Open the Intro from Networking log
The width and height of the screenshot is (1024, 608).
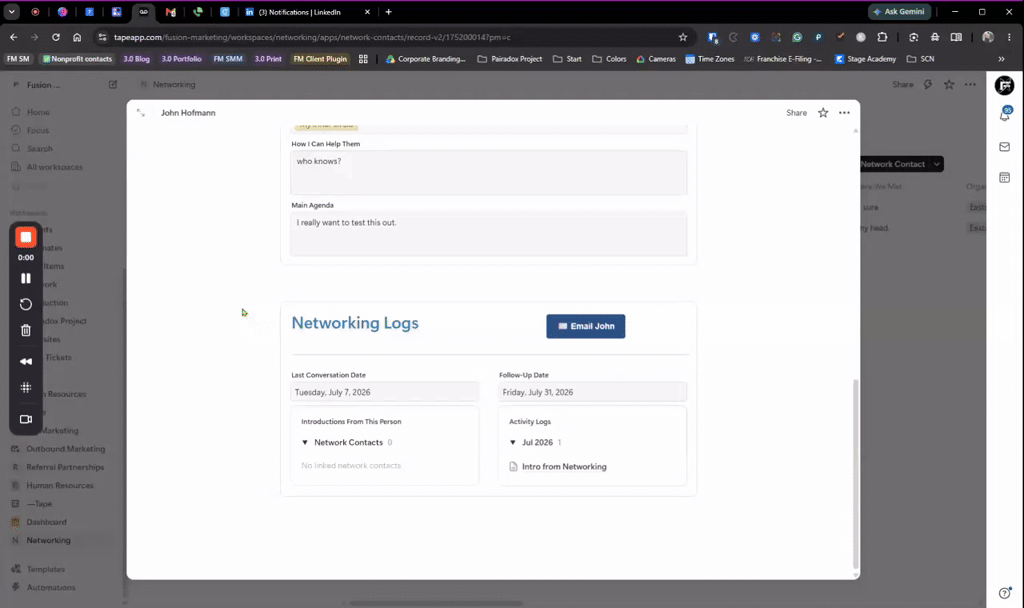point(564,466)
